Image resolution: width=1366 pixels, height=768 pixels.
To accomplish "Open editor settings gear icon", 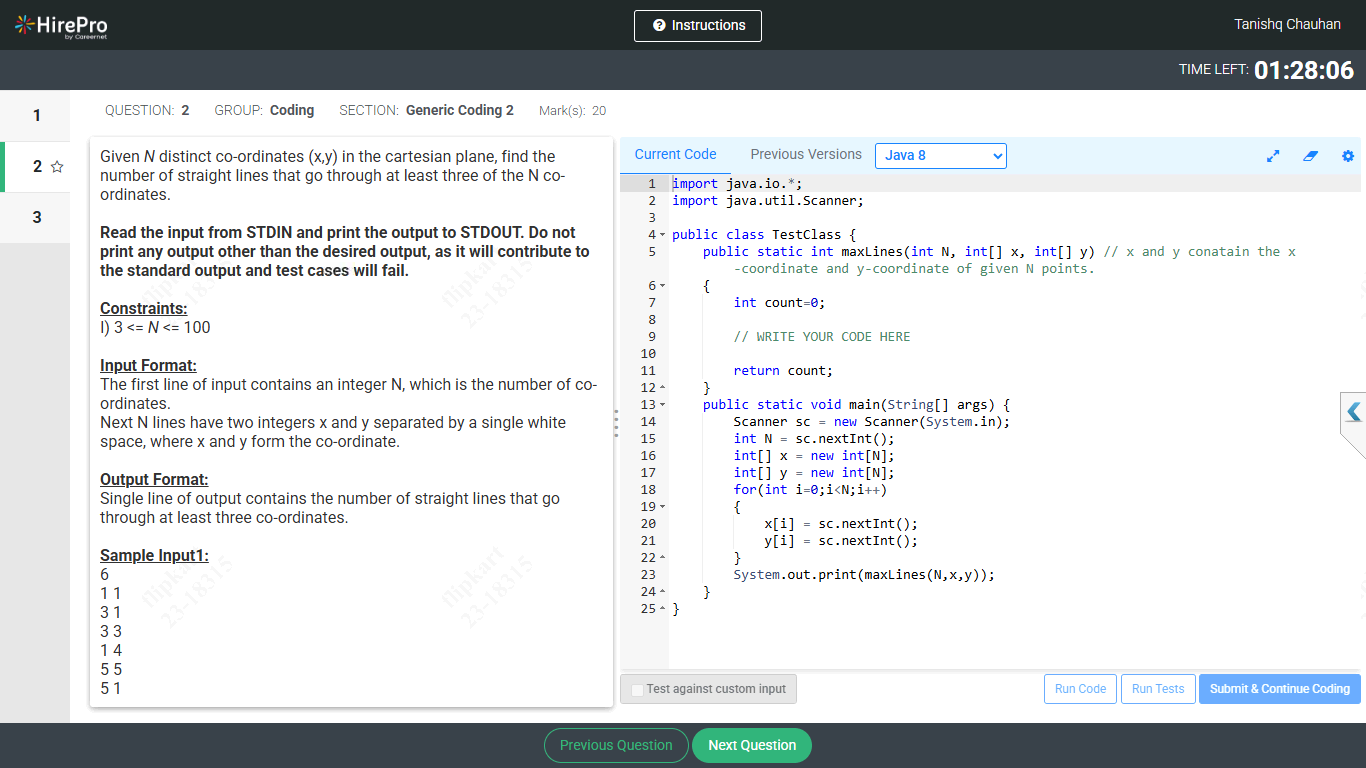I will pos(1348,156).
